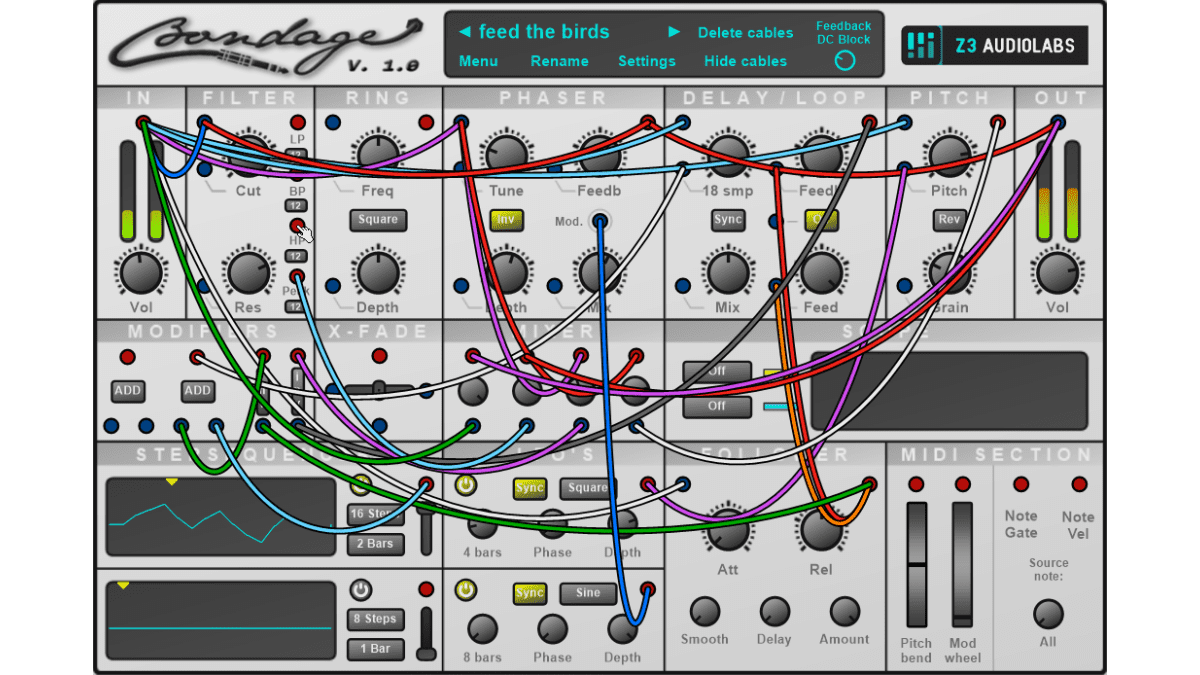Click Delete cables
This screenshot has height=675, width=1200.
pos(745,33)
